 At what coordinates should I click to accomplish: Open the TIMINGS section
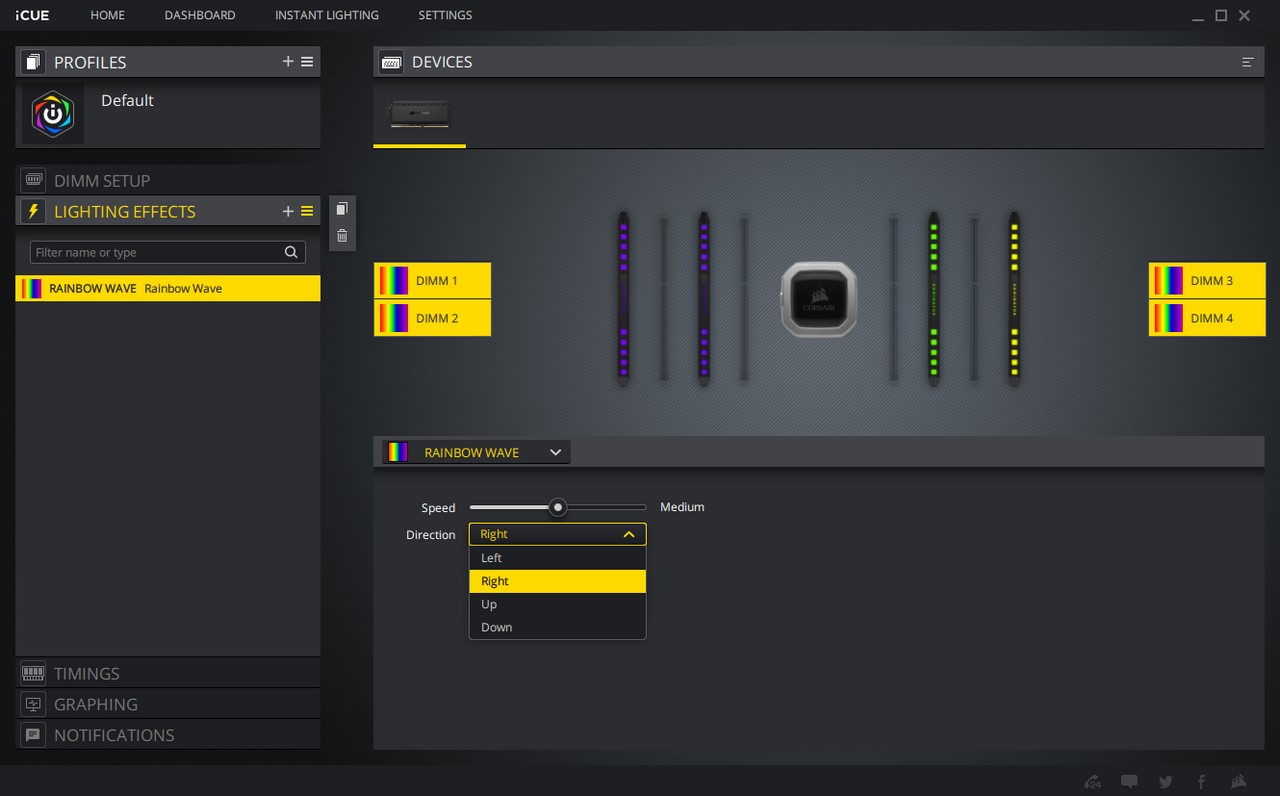click(168, 673)
